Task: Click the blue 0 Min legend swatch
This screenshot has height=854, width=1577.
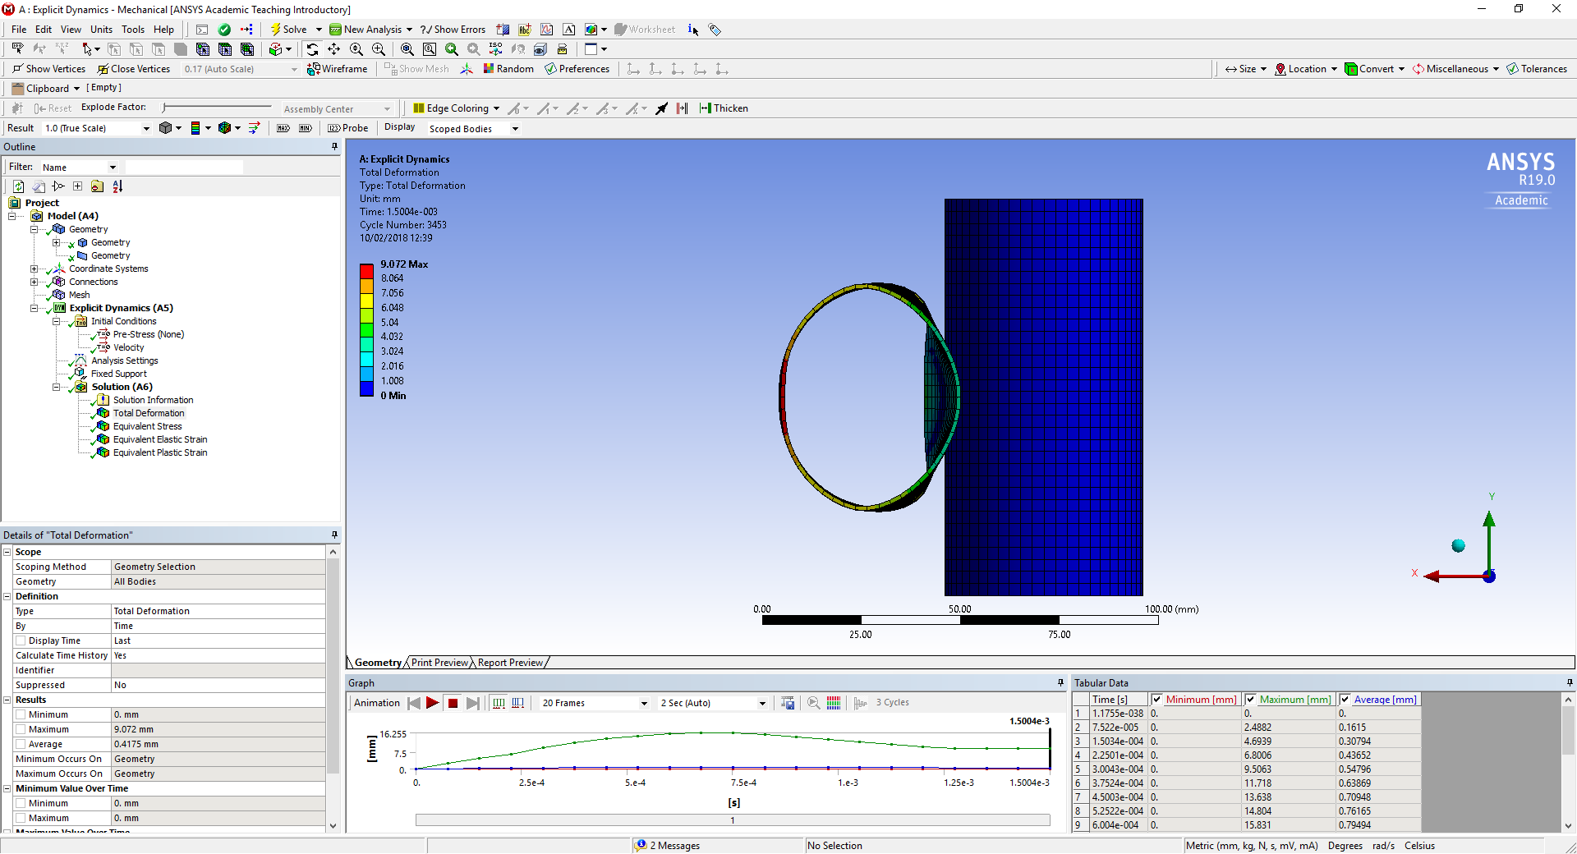Action: coord(367,388)
